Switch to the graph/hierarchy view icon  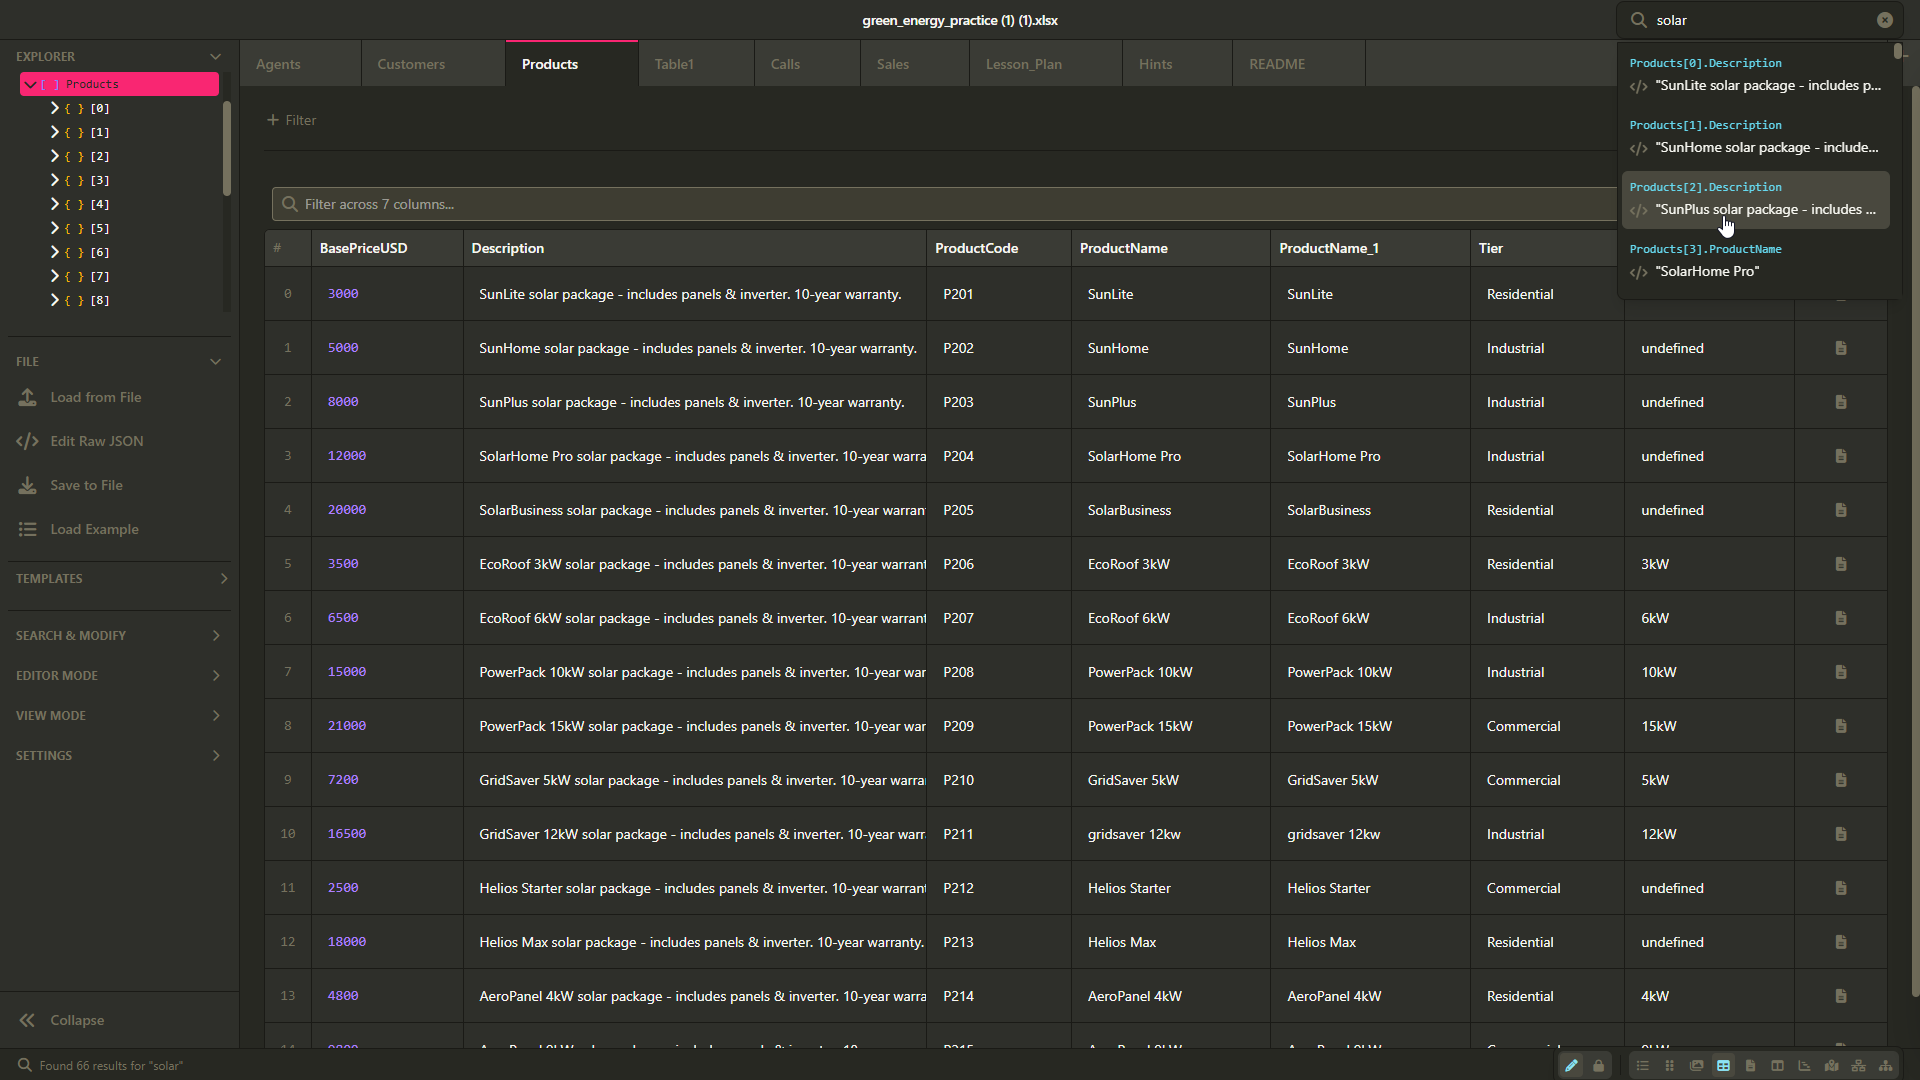pyautogui.click(x=1886, y=1066)
